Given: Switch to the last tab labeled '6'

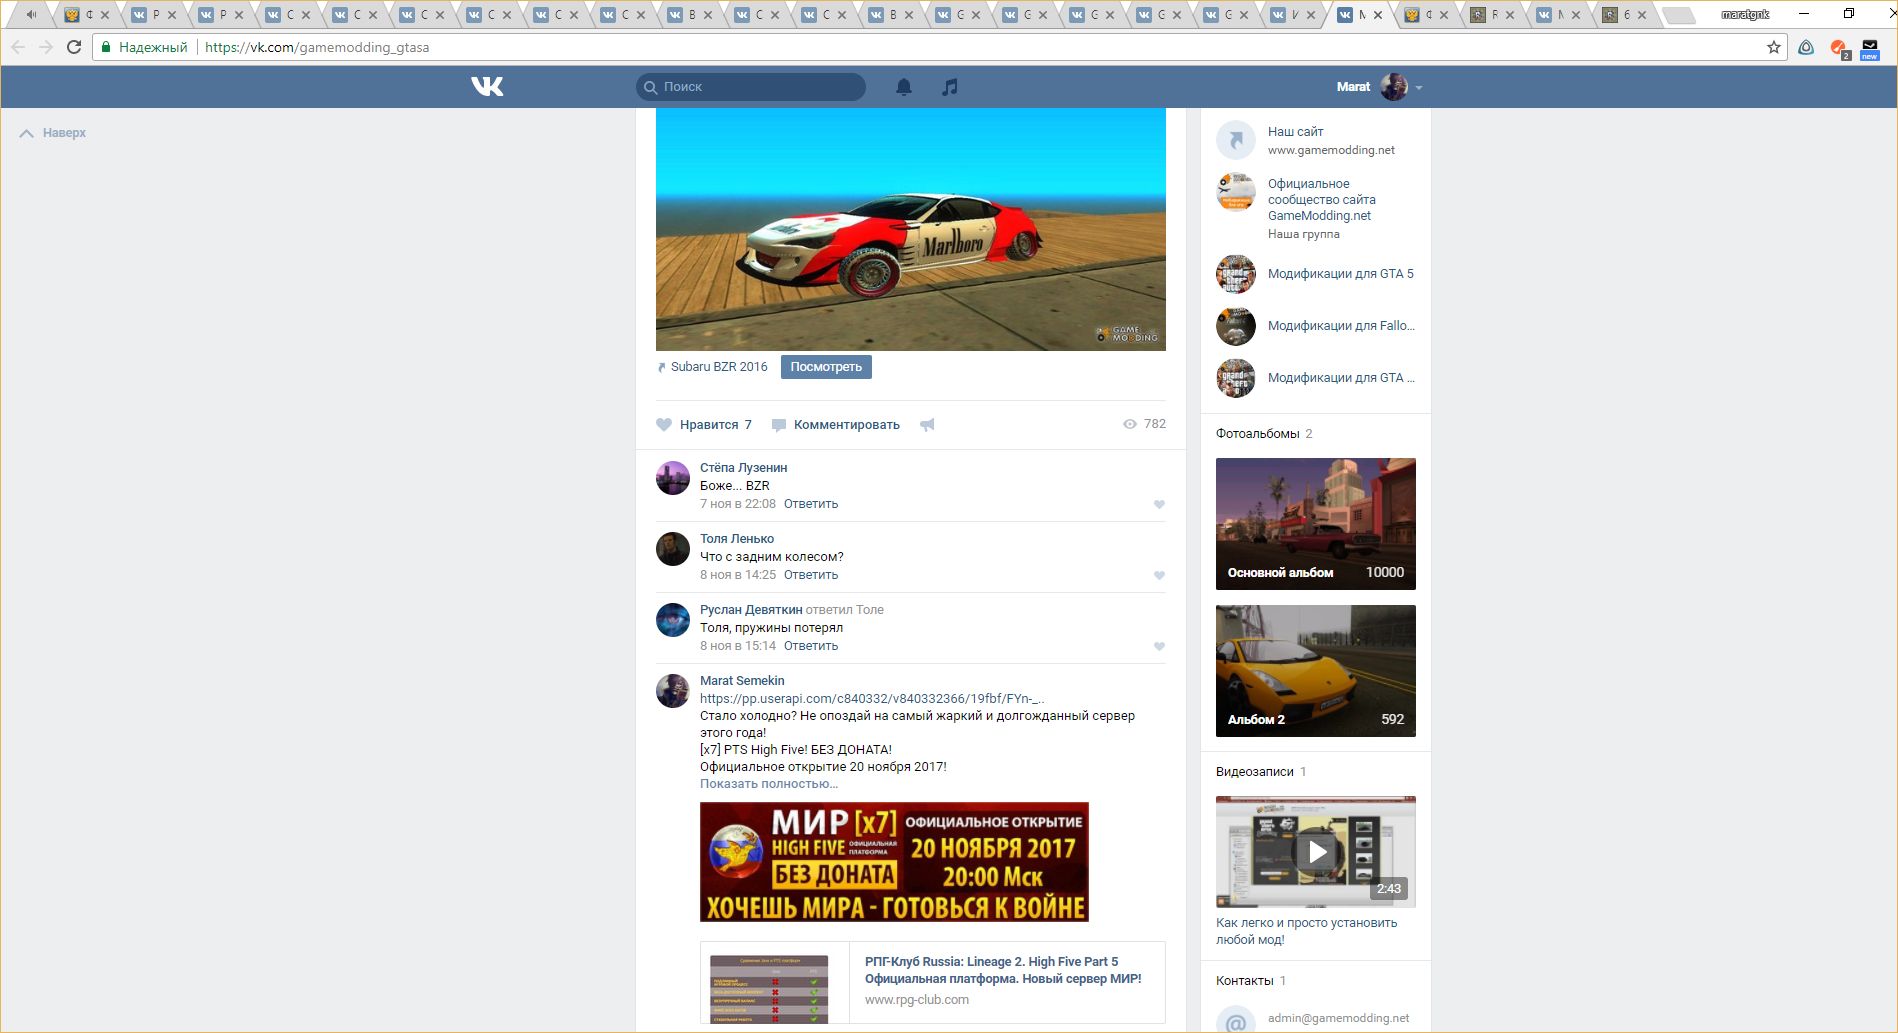Looking at the screenshot, I should (x=1625, y=15).
